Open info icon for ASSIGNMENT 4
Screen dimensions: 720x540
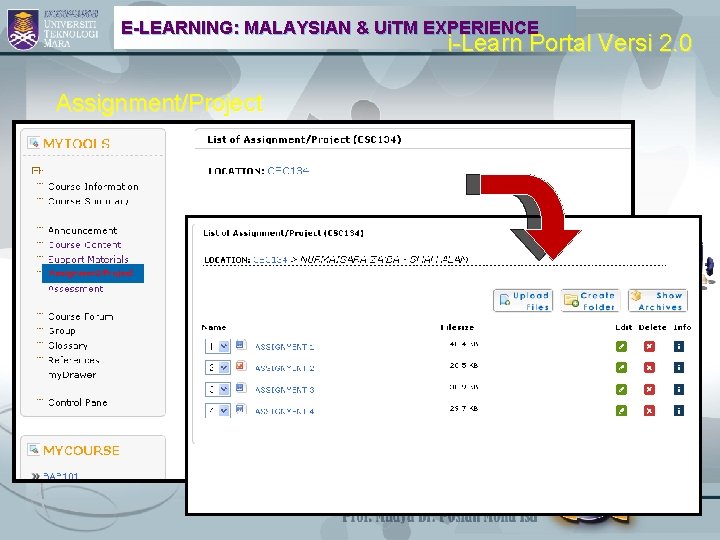(679, 411)
